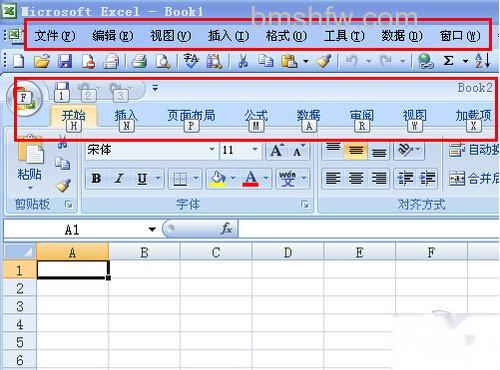Click the Sort Ascending A-Z icon
The height and width of the screenshot is (370, 500).
482,61
